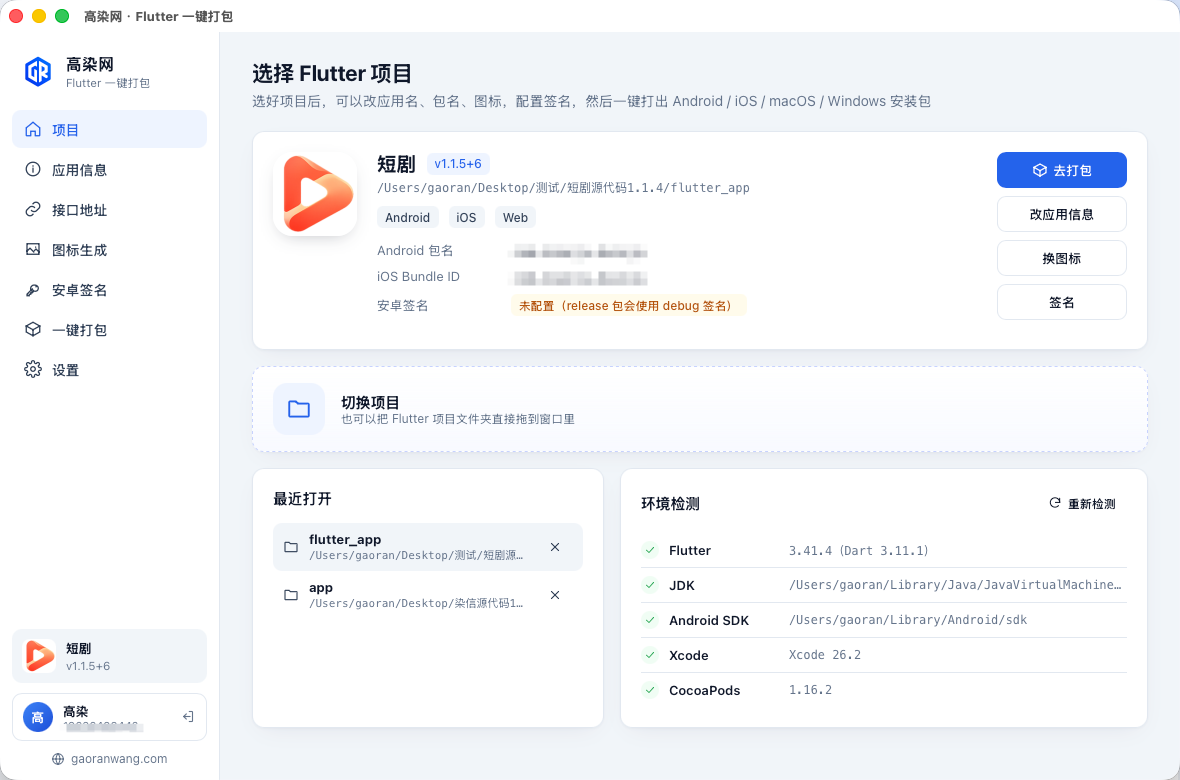1180x780 pixels.
Task: Click the Android platform tag
Action: 407,218
